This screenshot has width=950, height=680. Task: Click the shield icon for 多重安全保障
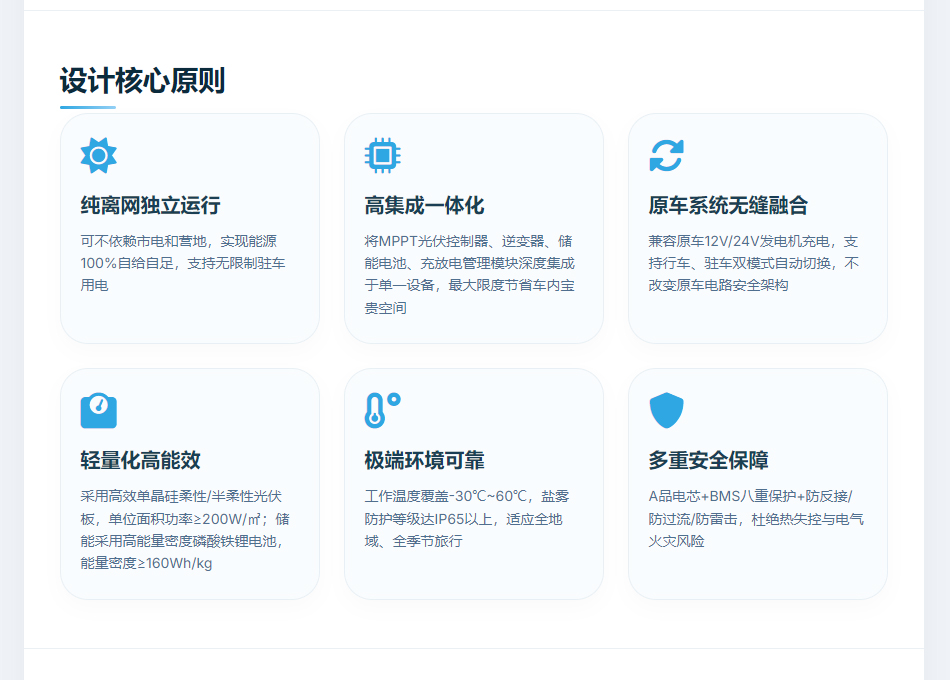666,411
